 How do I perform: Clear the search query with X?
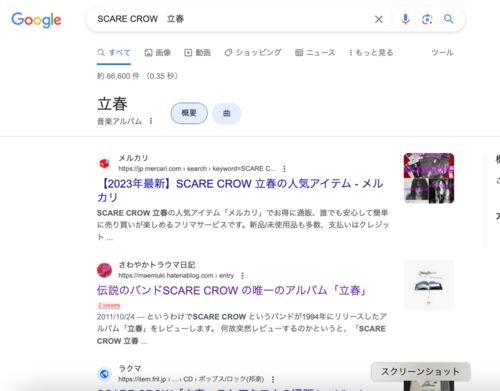coord(379,19)
